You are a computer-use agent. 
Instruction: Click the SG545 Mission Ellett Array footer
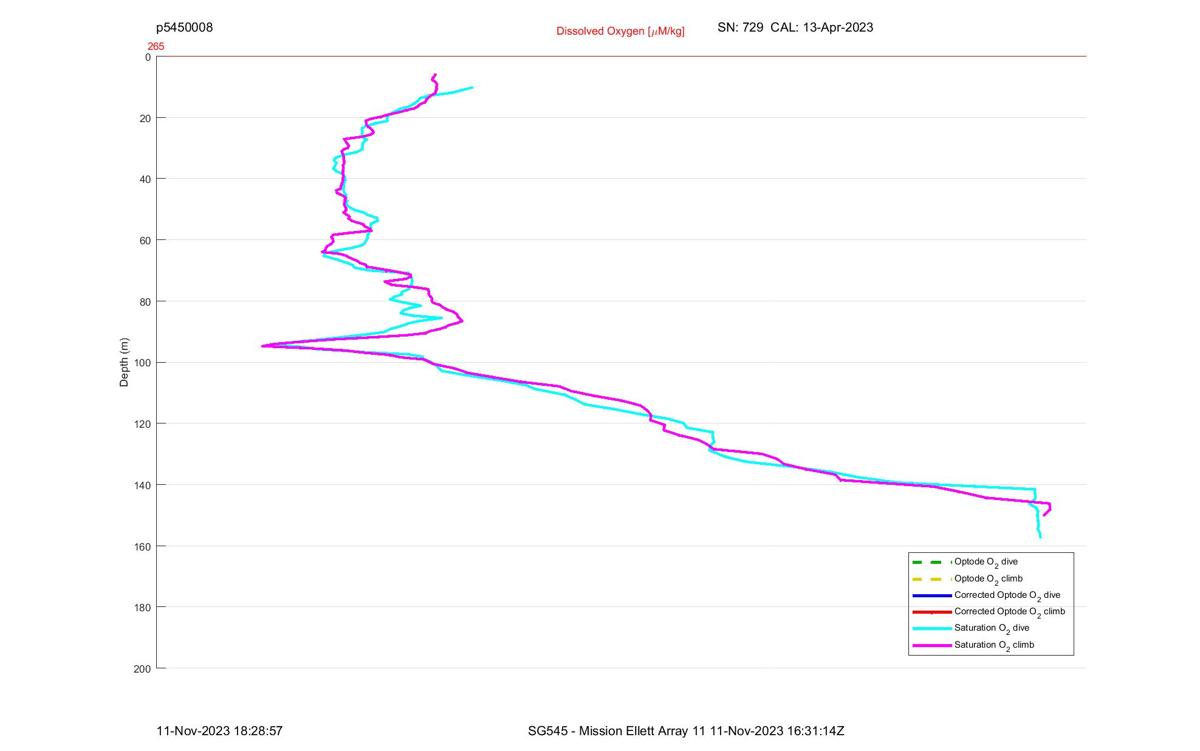tap(686, 731)
